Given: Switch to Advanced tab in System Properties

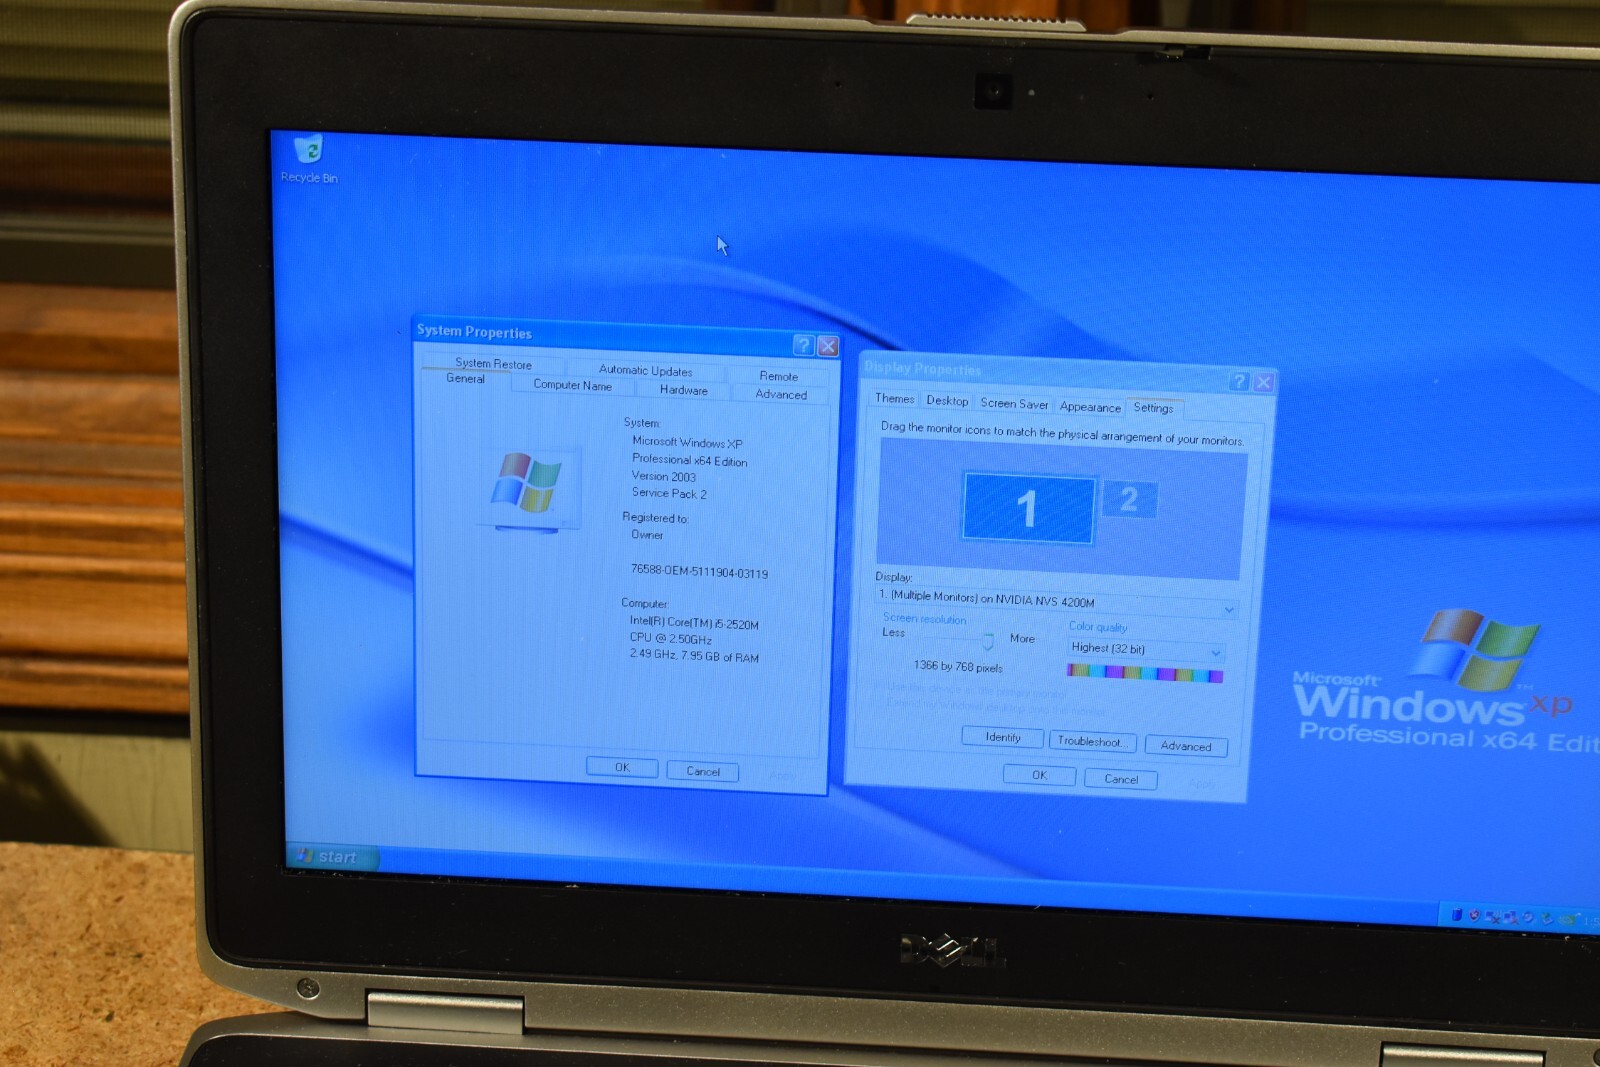Looking at the screenshot, I should click(x=781, y=394).
